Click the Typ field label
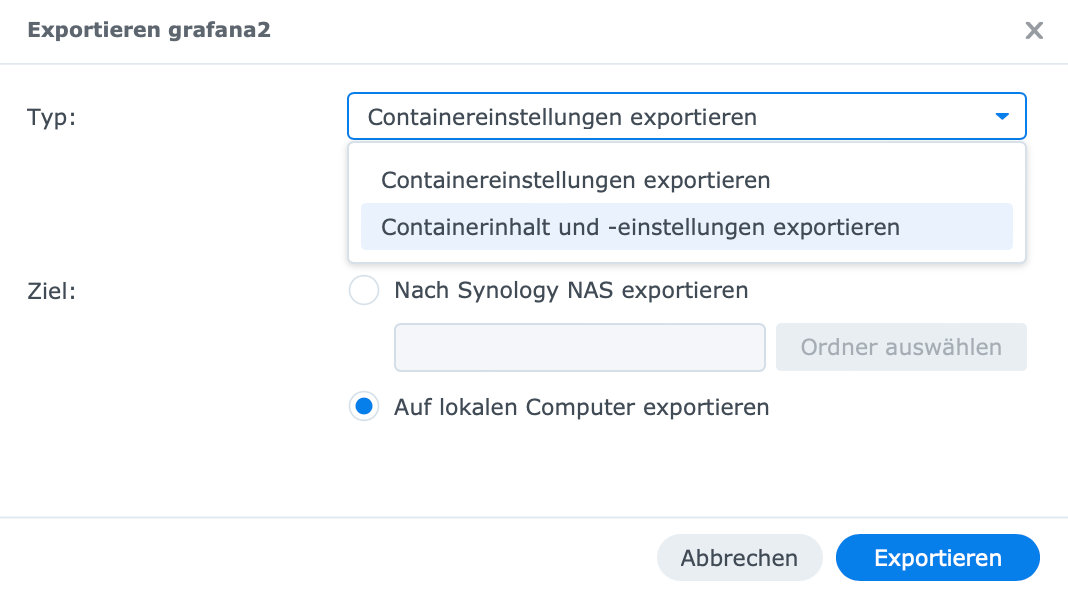The width and height of the screenshot is (1068, 594). (x=51, y=117)
